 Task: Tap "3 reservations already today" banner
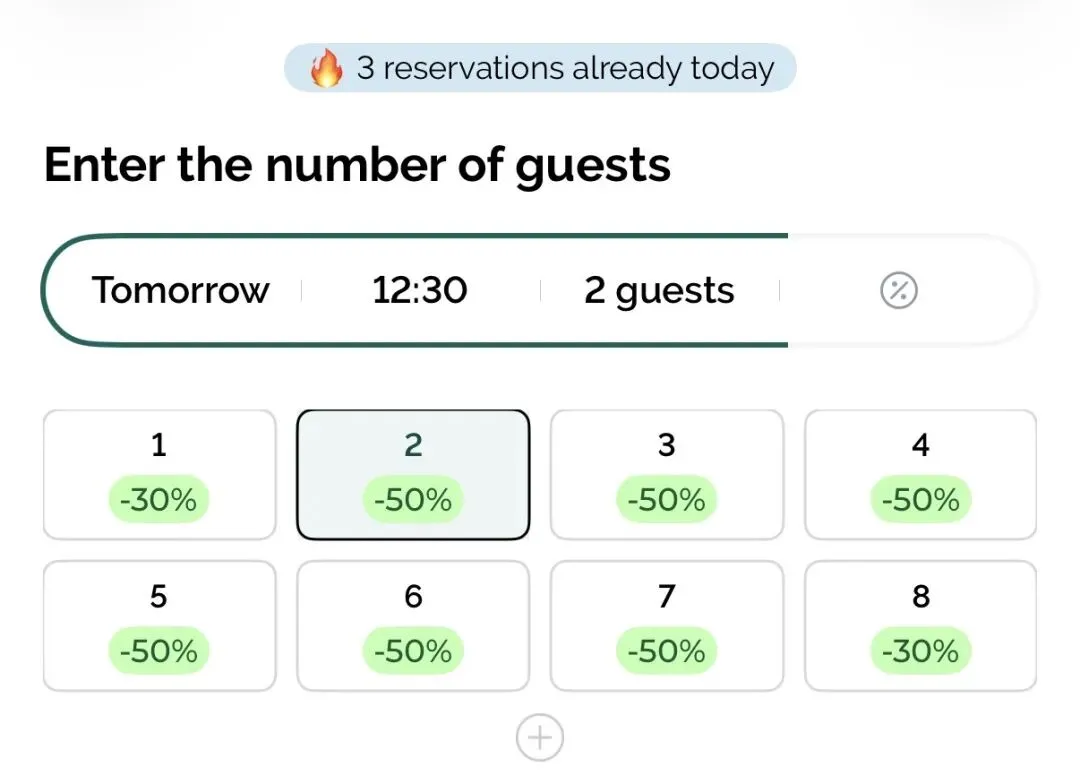click(x=565, y=69)
